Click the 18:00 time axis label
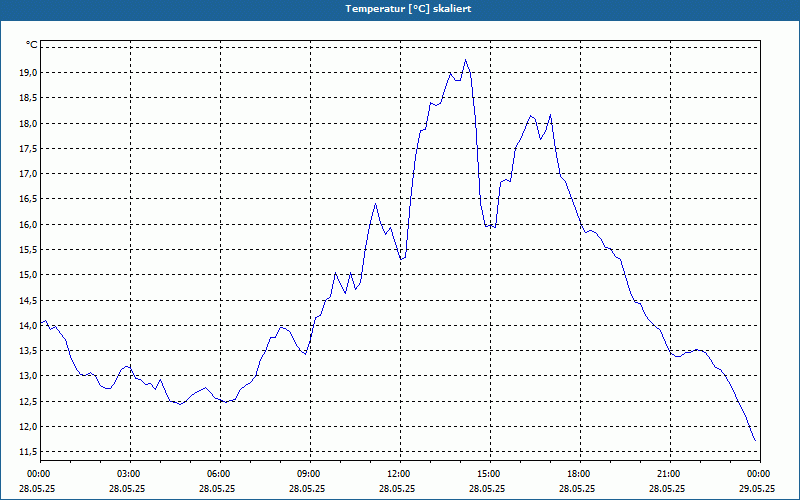This screenshot has width=800, height=500. click(580, 474)
